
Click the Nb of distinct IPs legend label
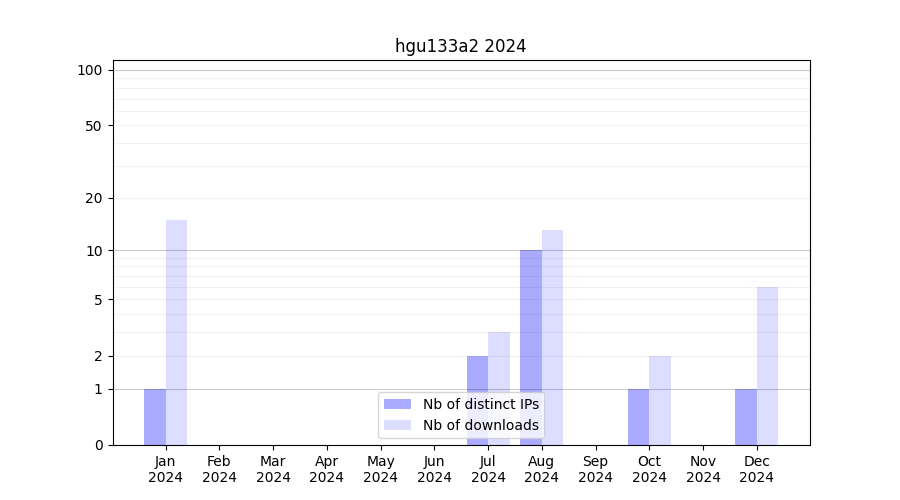[x=480, y=404]
